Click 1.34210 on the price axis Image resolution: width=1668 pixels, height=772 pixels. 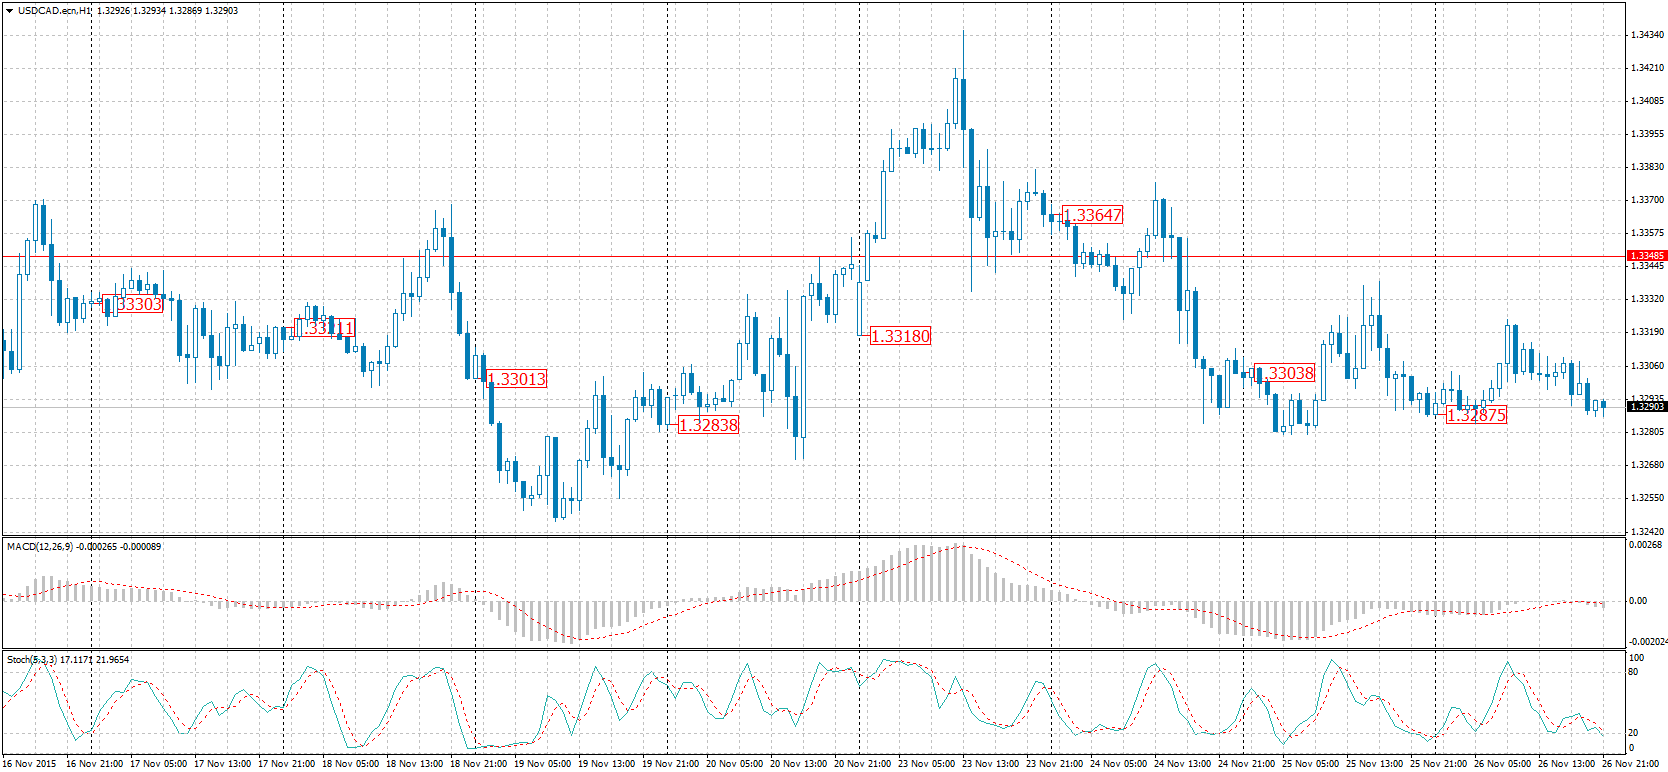pos(1647,68)
